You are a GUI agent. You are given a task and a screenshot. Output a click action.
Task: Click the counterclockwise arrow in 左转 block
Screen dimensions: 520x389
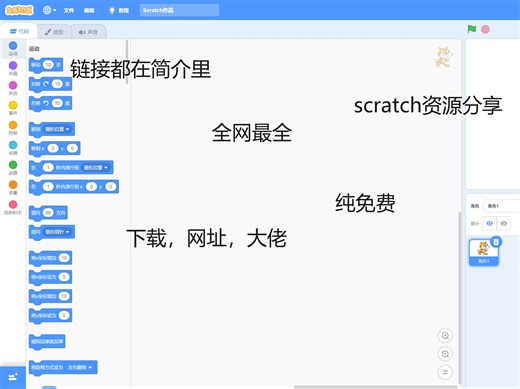coord(46,103)
